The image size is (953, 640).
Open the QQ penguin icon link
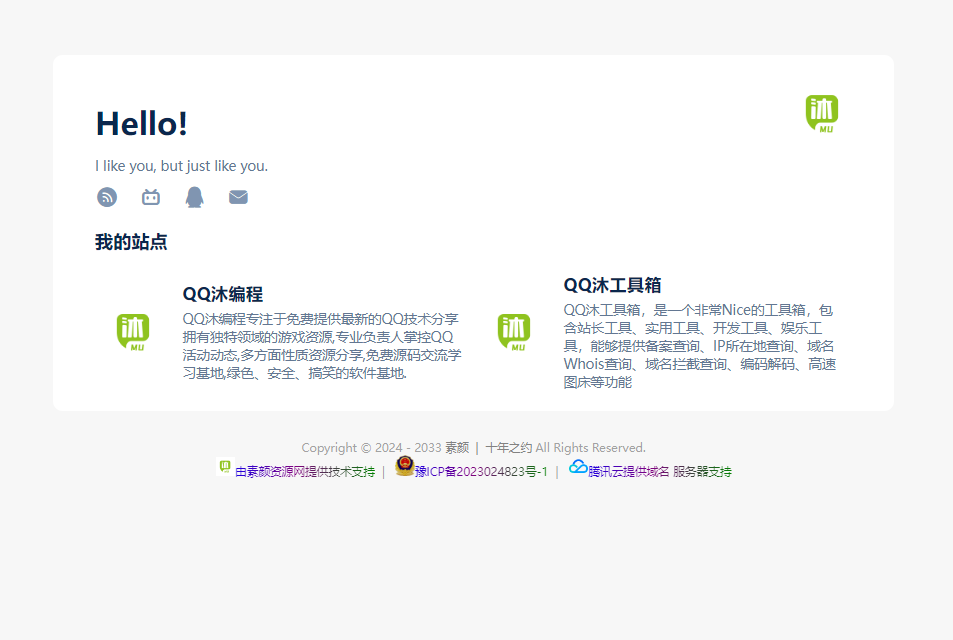pos(194,197)
